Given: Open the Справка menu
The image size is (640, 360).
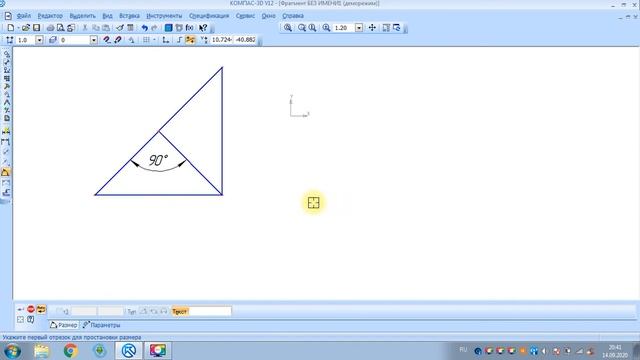Looking at the screenshot, I should point(293,16).
